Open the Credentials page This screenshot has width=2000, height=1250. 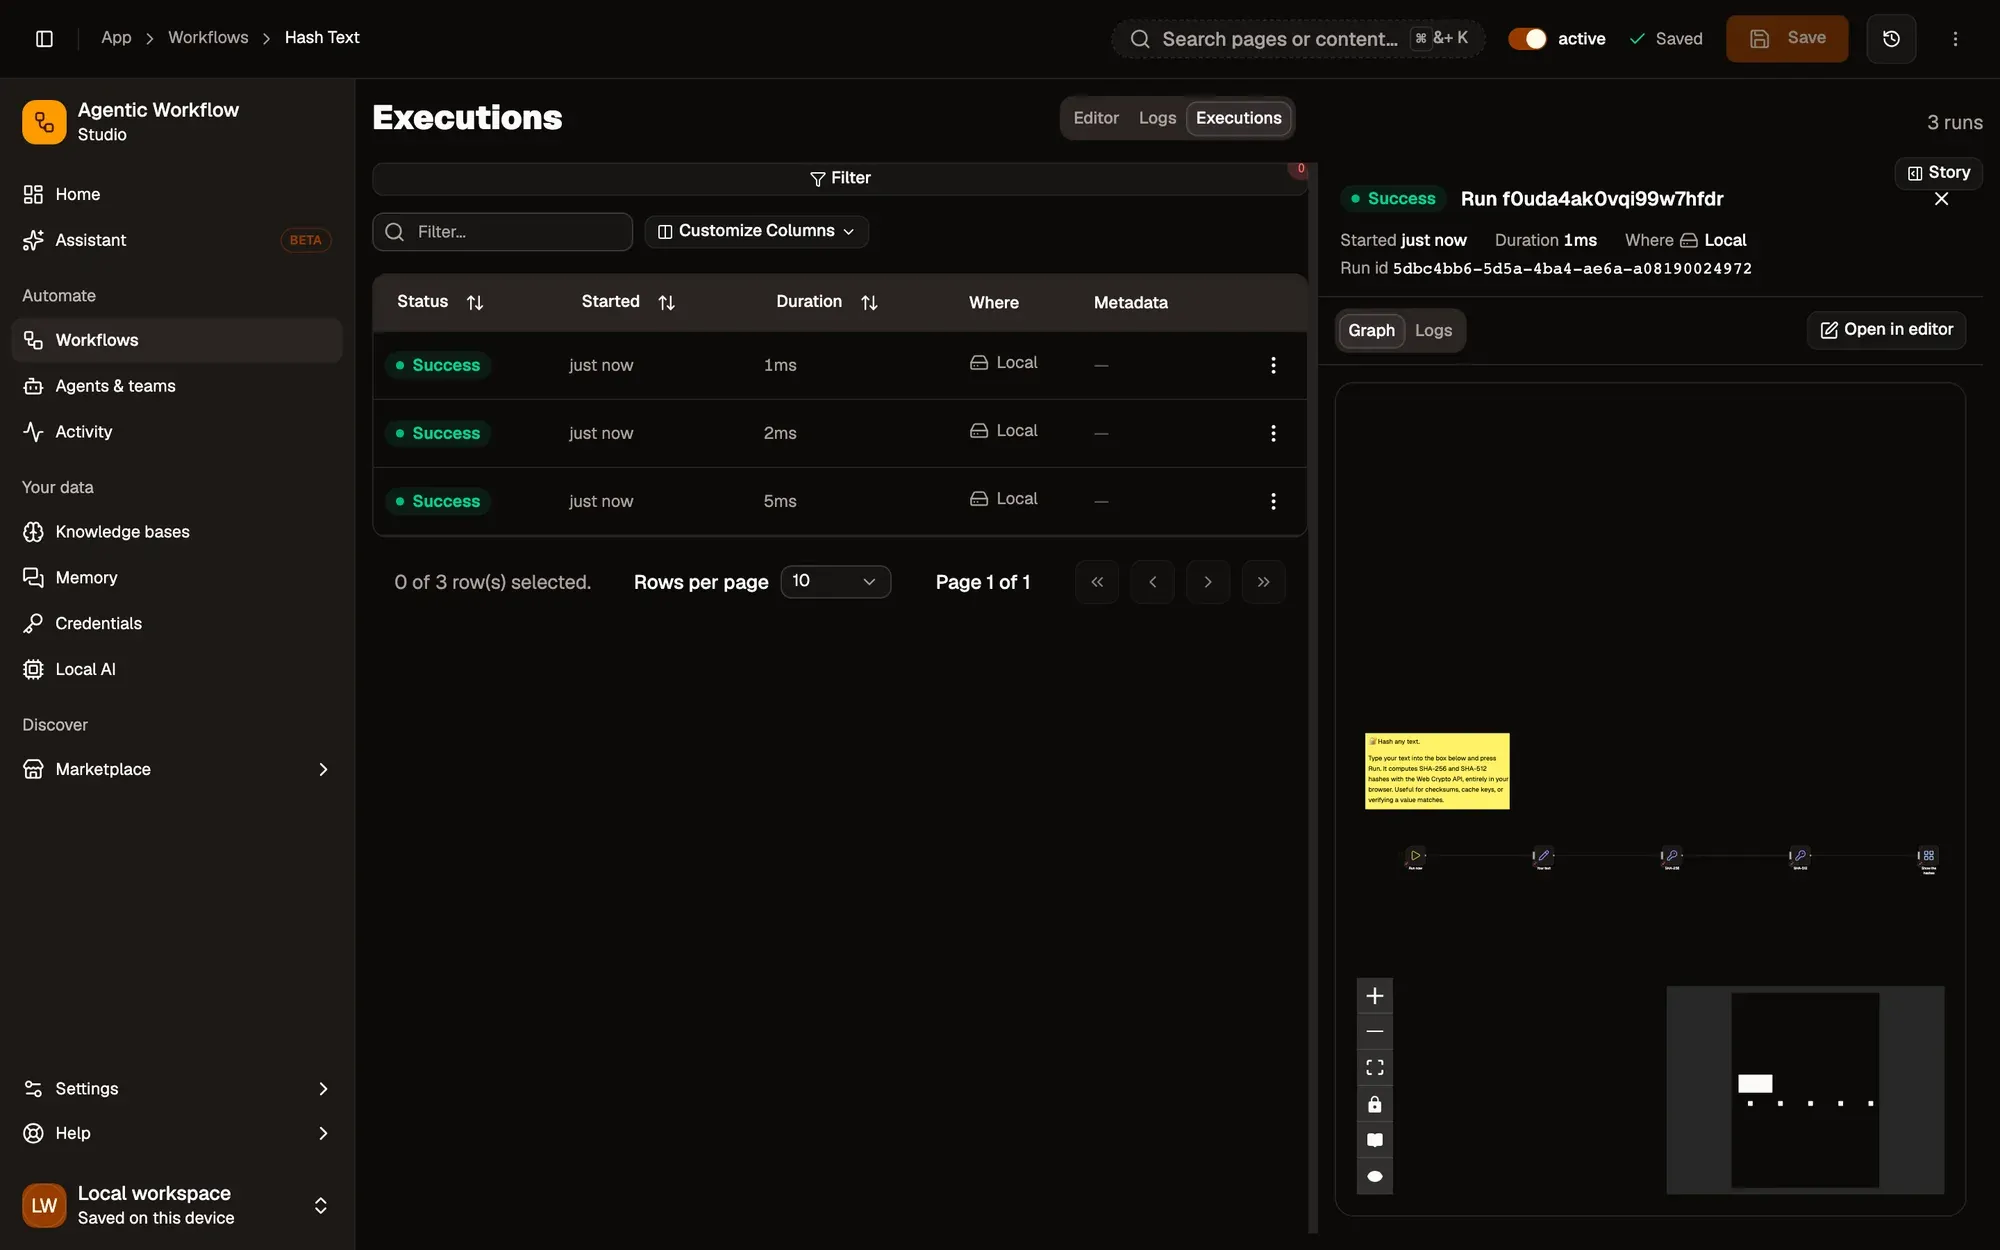pyautogui.click(x=177, y=623)
